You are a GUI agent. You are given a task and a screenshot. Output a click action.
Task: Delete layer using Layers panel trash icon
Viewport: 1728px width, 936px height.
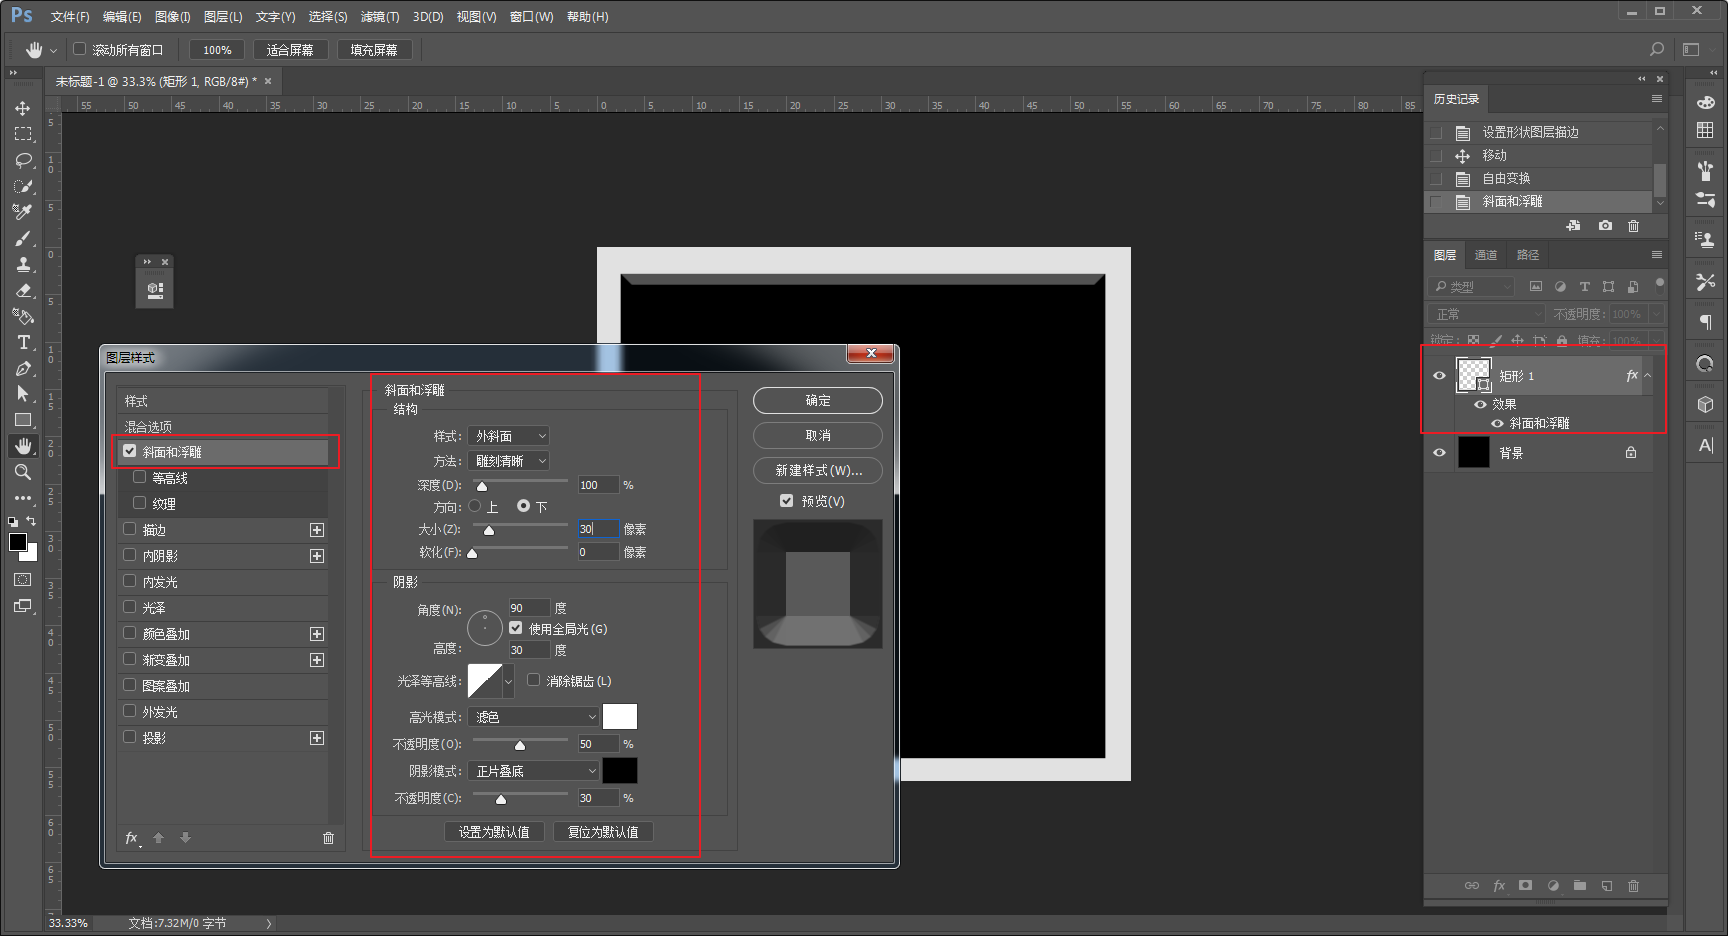pos(1633,886)
